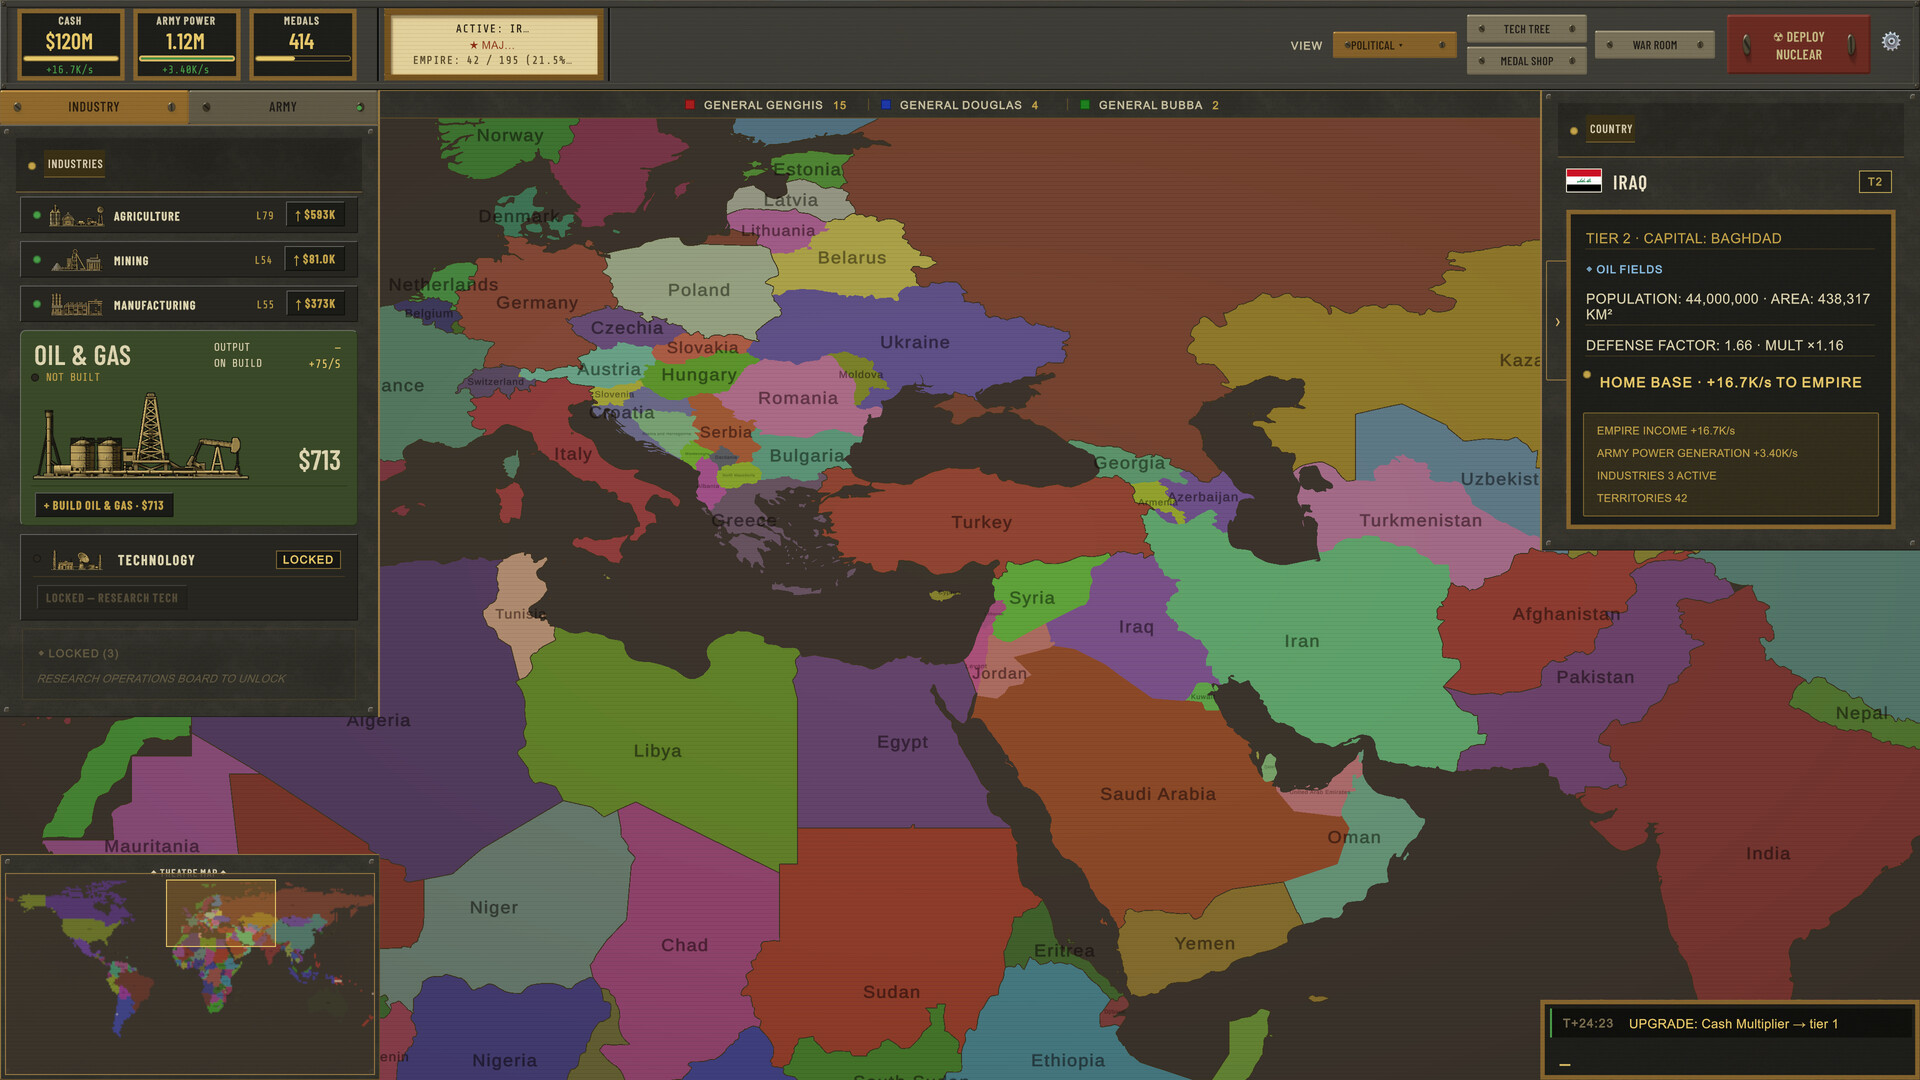The width and height of the screenshot is (1920, 1080).
Task: Click the green status dot next to Mining
Action: (x=37, y=260)
